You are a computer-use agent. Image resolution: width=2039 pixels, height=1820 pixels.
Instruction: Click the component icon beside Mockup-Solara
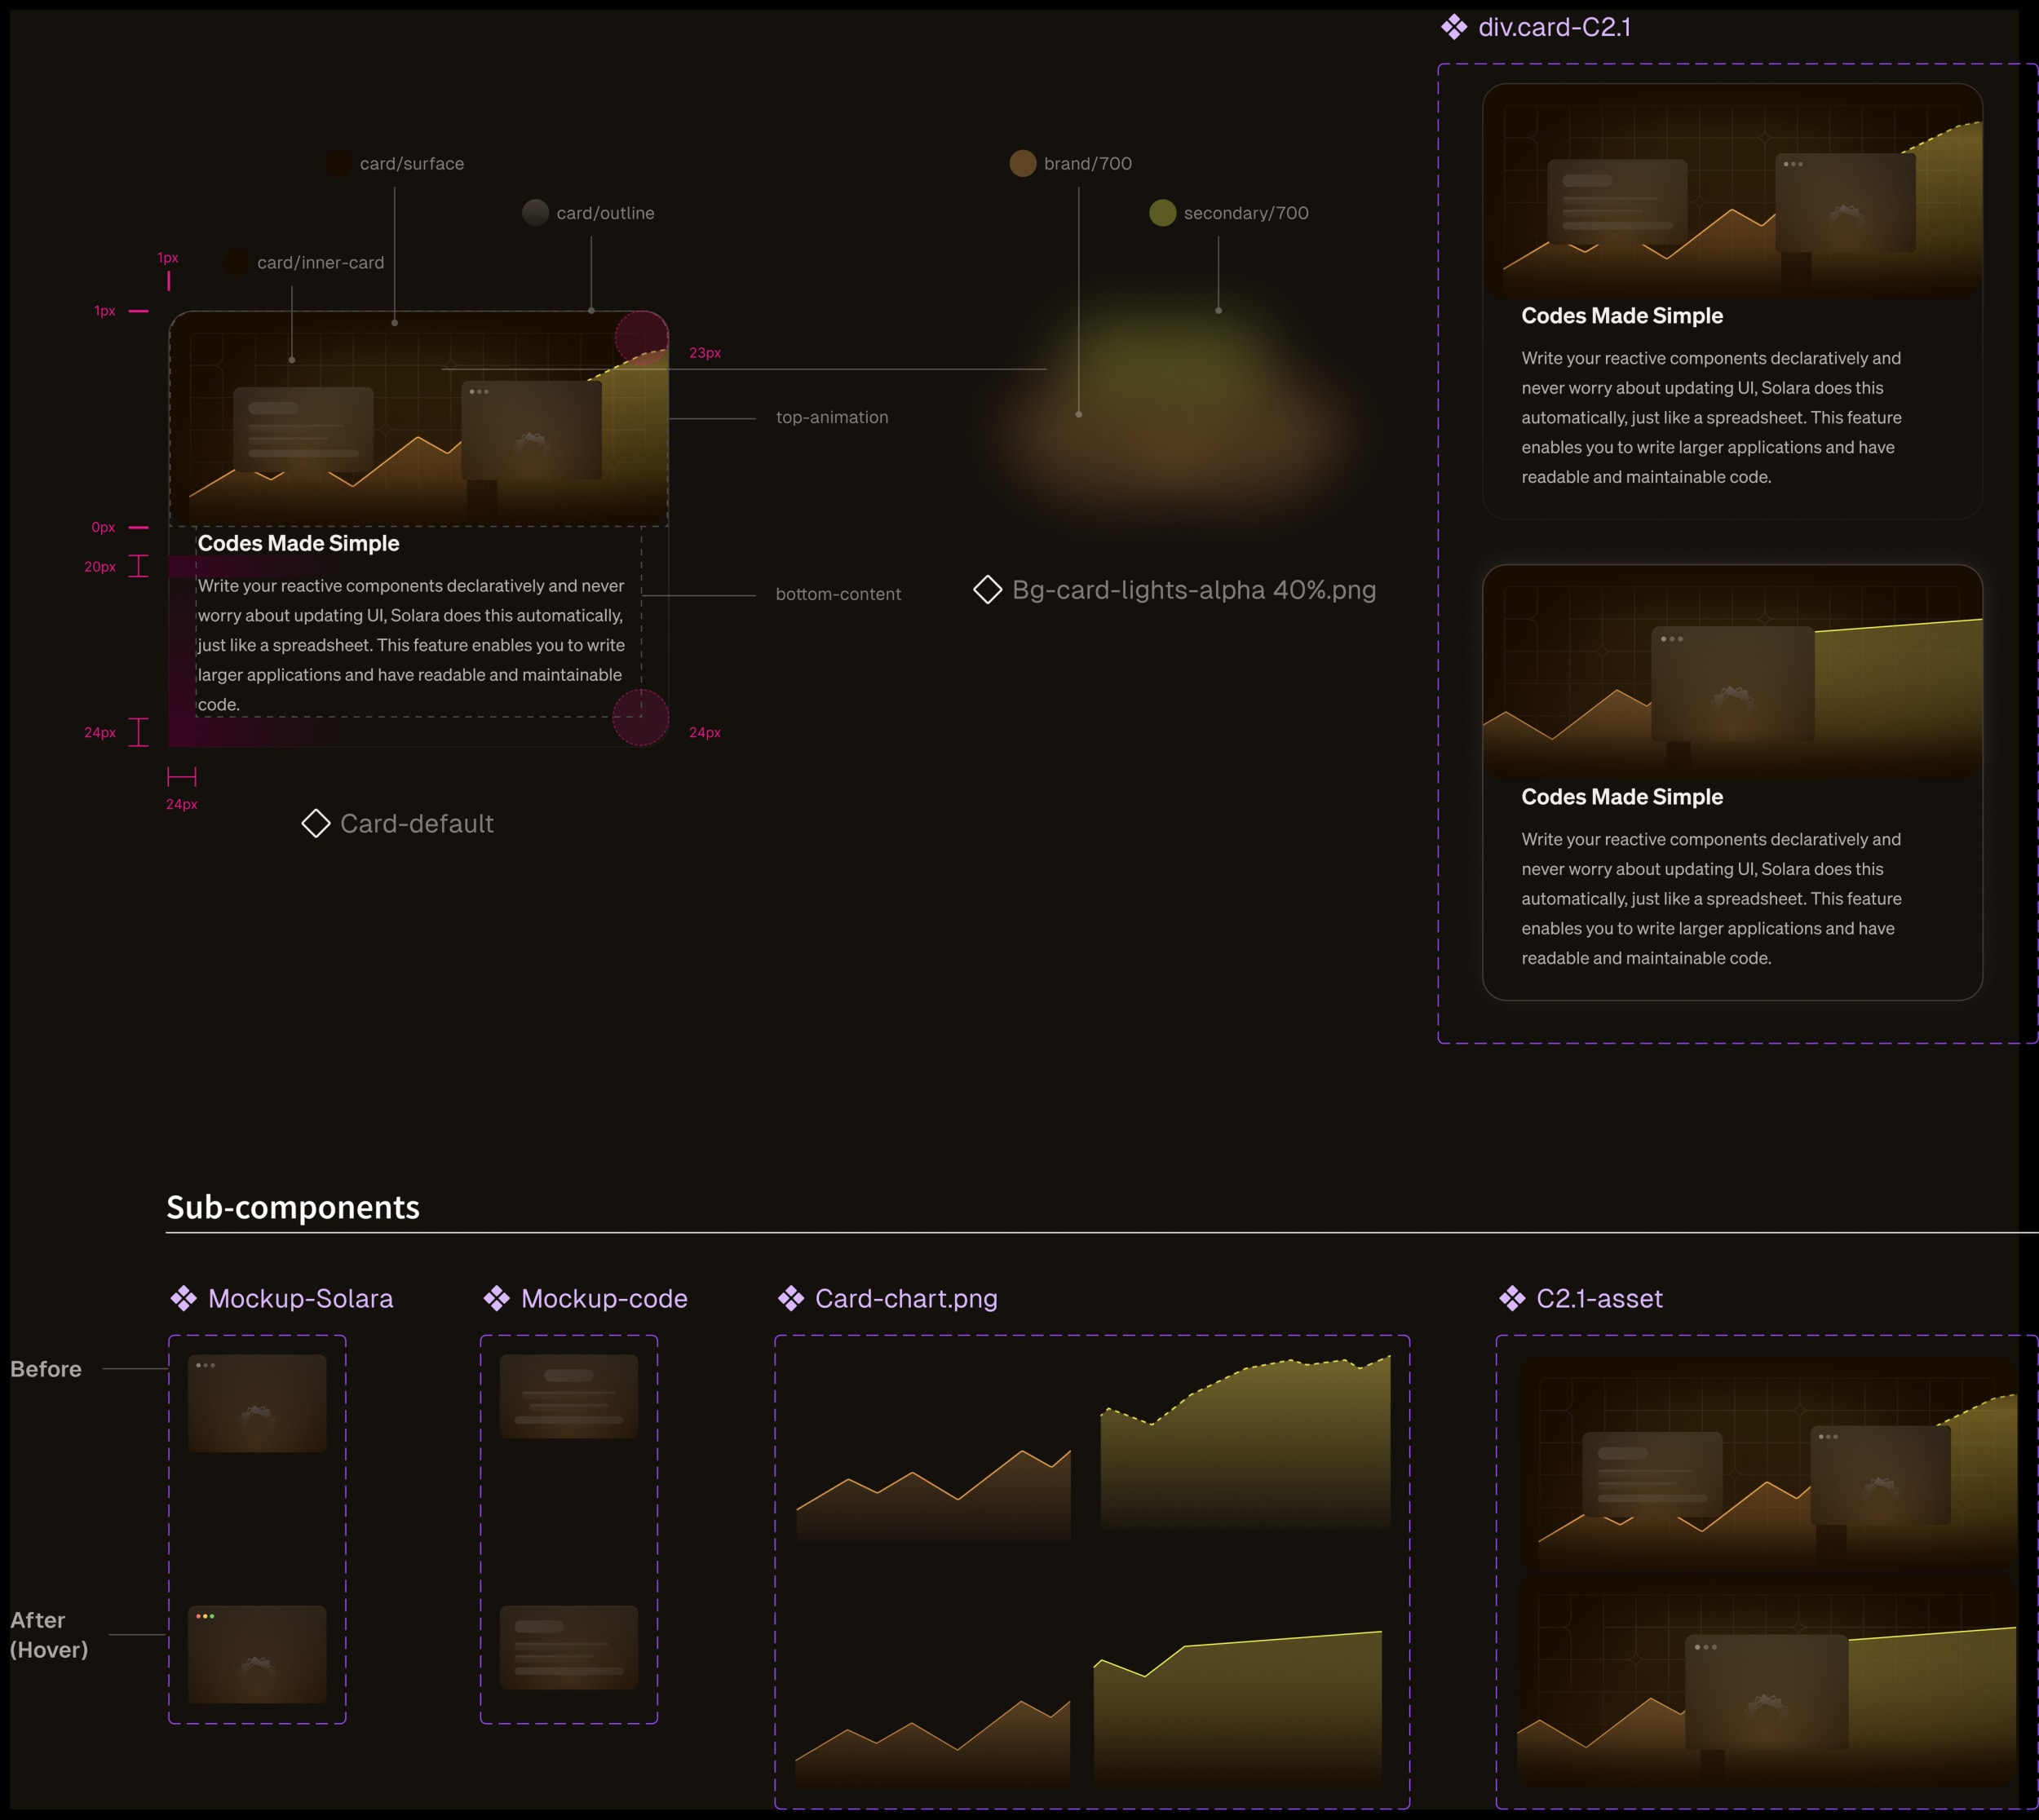pyautogui.click(x=184, y=1298)
